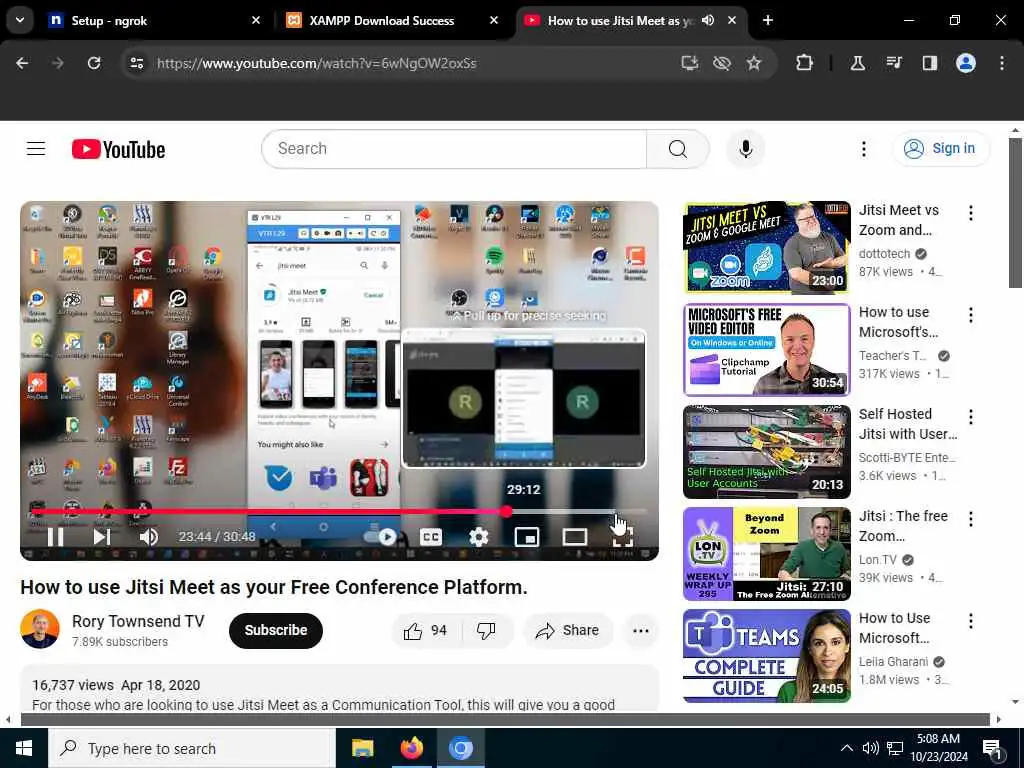Switch to theater mode
The height and width of the screenshot is (768, 1024).
point(575,537)
